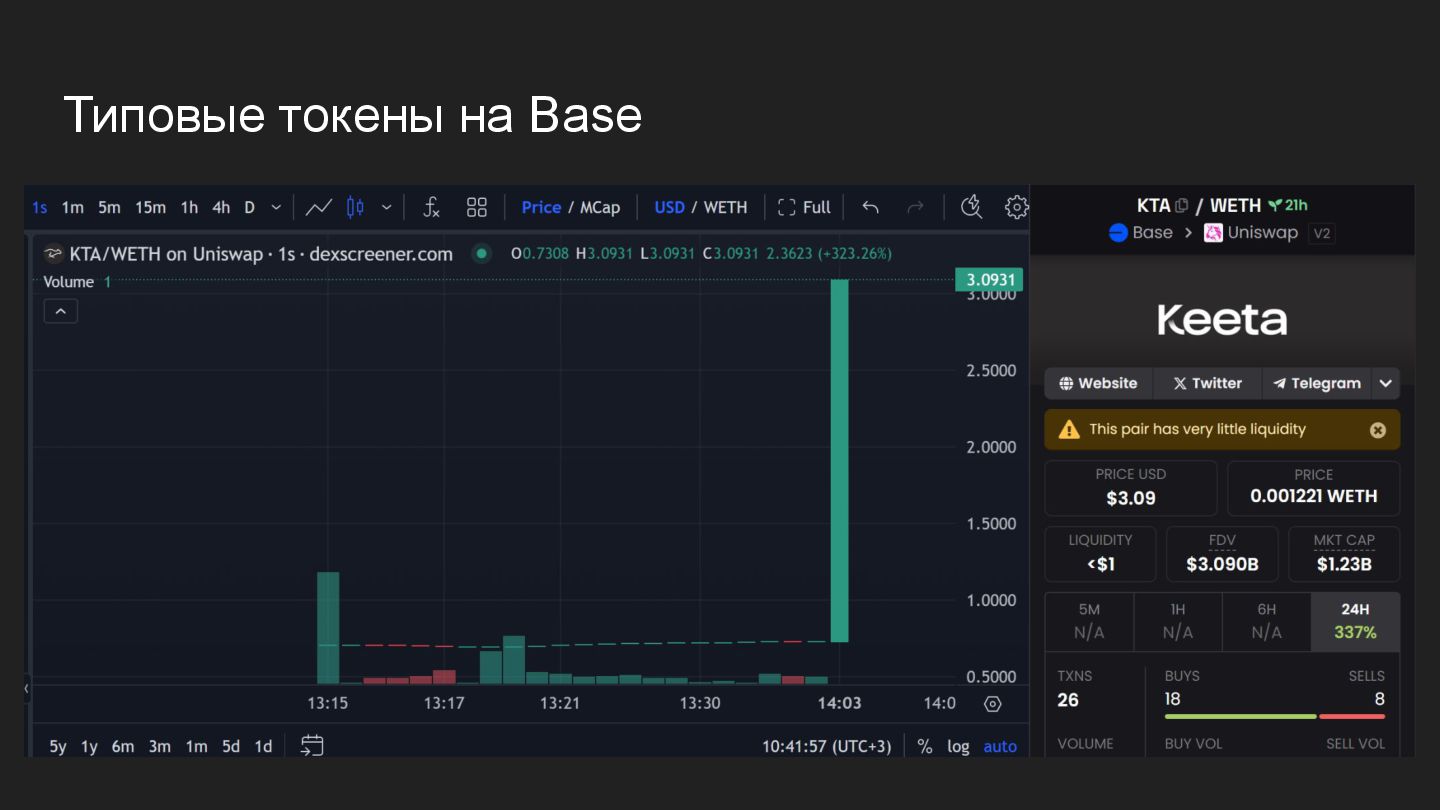Open price scale settings gear icon

[x=992, y=704]
